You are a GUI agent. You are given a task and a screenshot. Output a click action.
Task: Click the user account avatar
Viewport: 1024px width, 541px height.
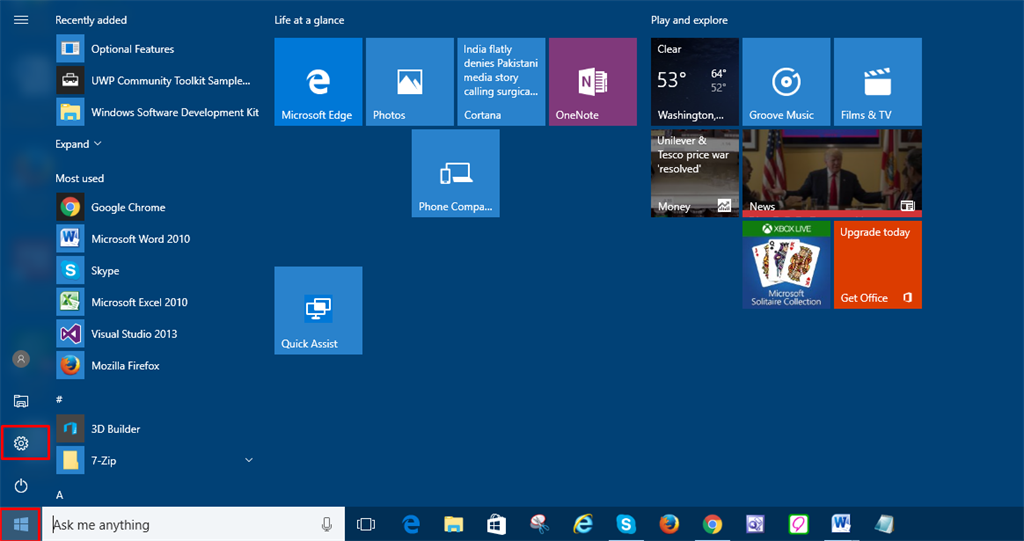coord(21,359)
